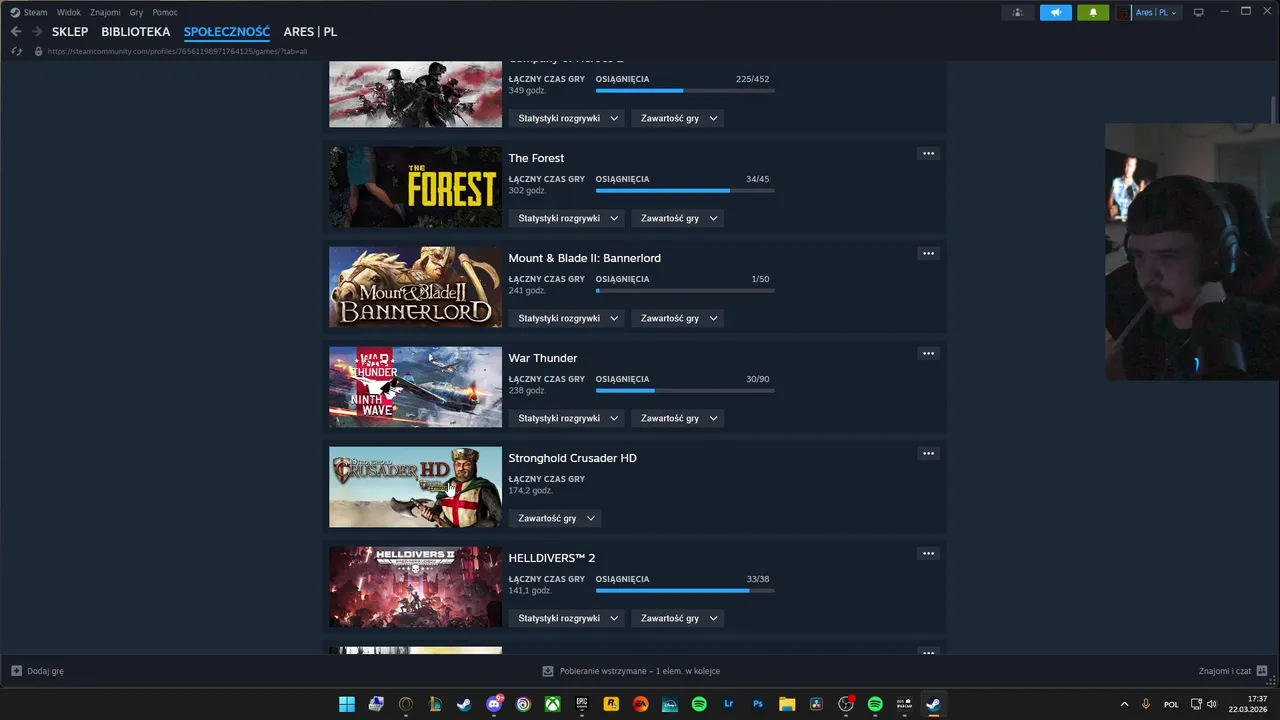The image size is (1280, 720).
Task: Click the padlock icon beside the URL
Action: pos(38,51)
